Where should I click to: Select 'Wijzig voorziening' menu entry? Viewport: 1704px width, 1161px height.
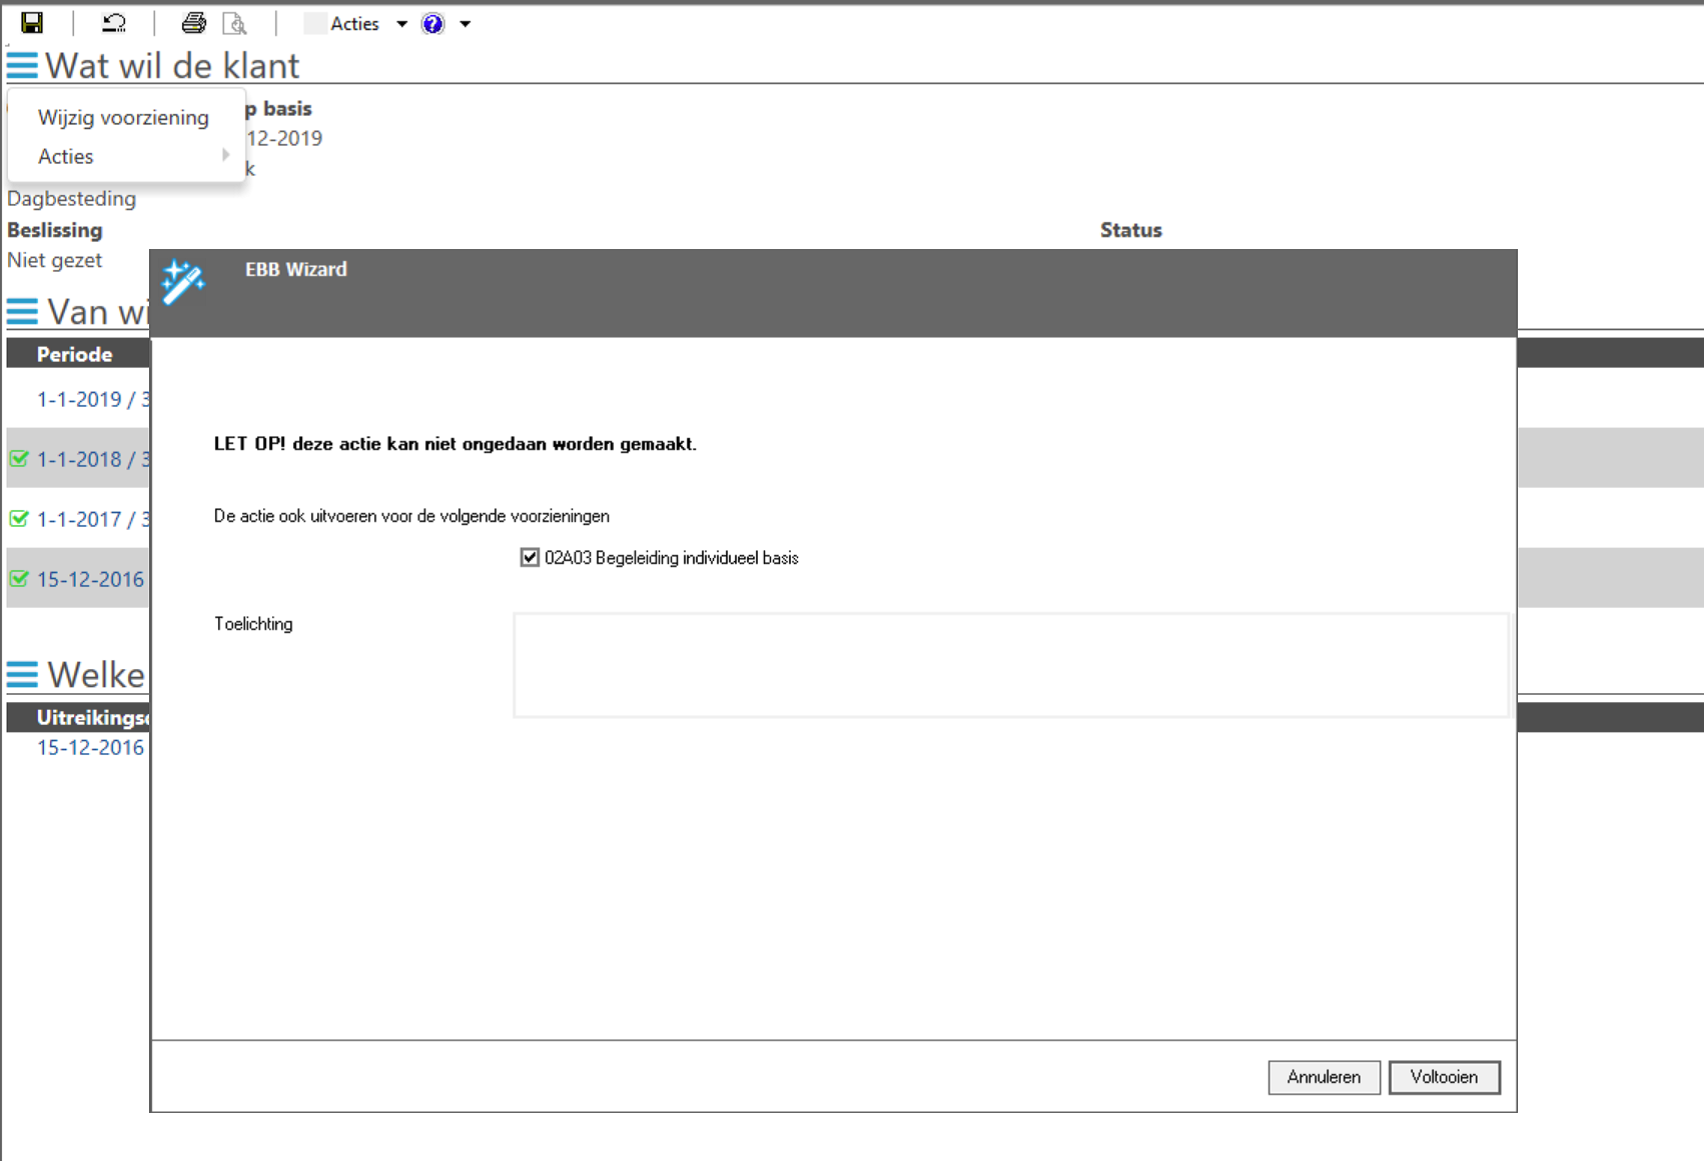point(123,117)
